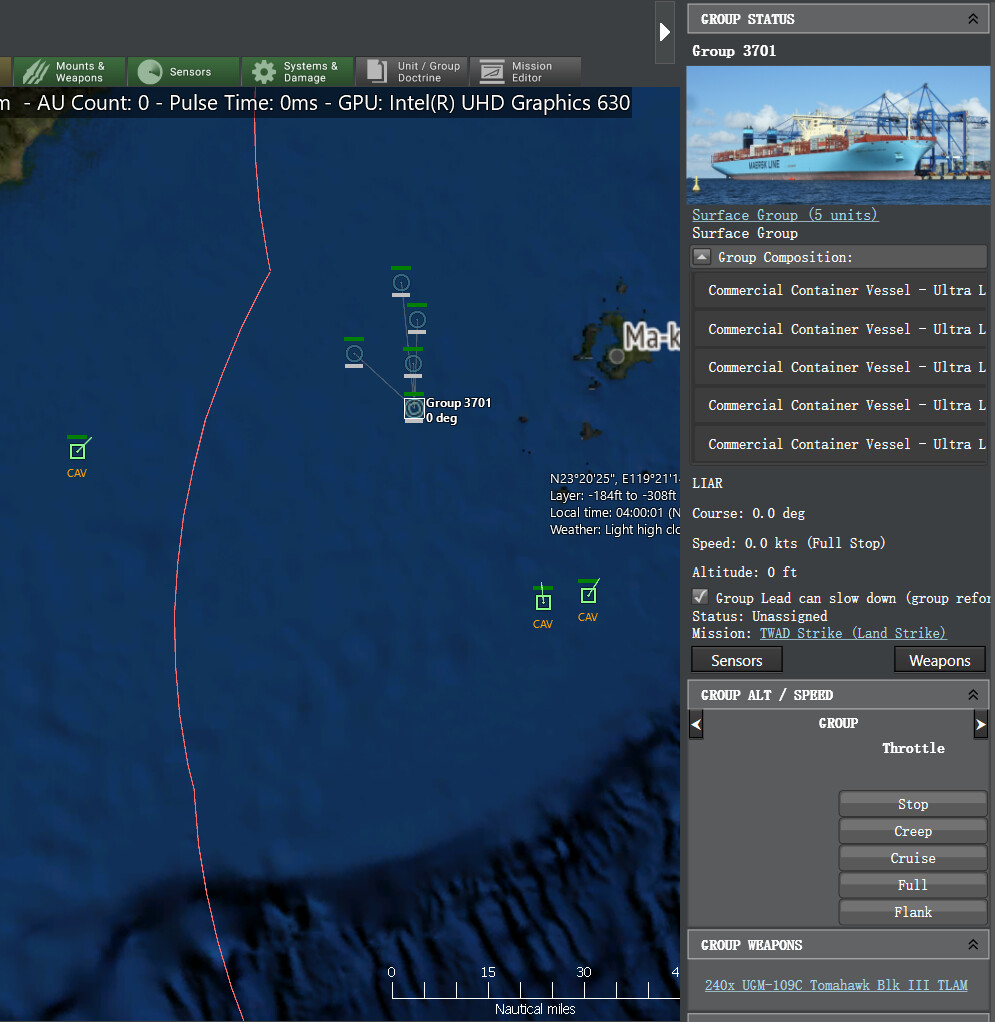Click the Mounts & Weapons missile icon
The height and width of the screenshot is (1022, 995).
click(36, 72)
